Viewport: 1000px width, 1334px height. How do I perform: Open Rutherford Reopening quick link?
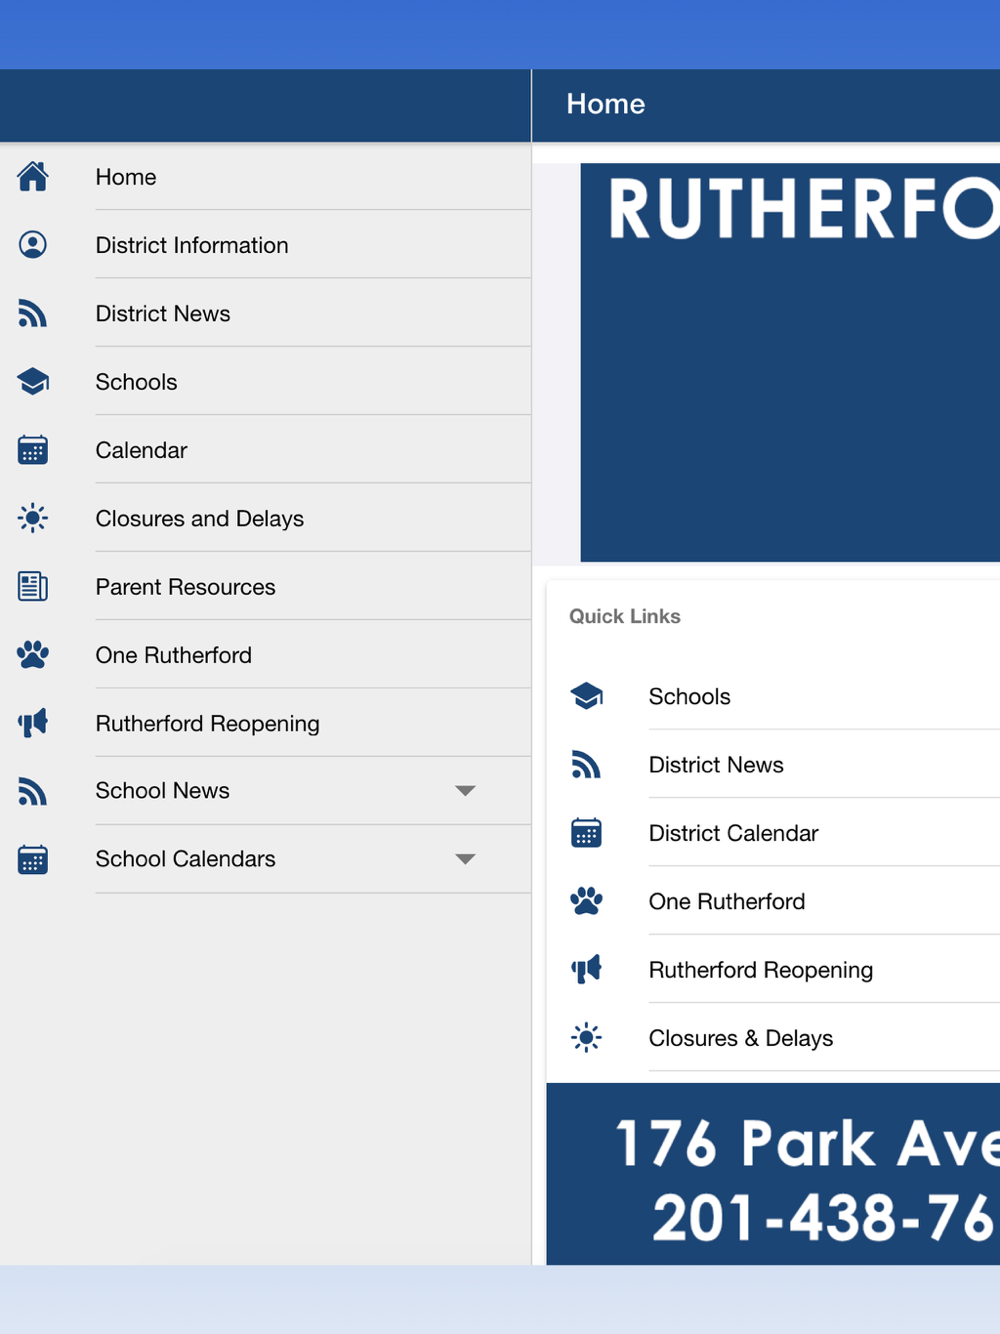[x=773, y=969]
